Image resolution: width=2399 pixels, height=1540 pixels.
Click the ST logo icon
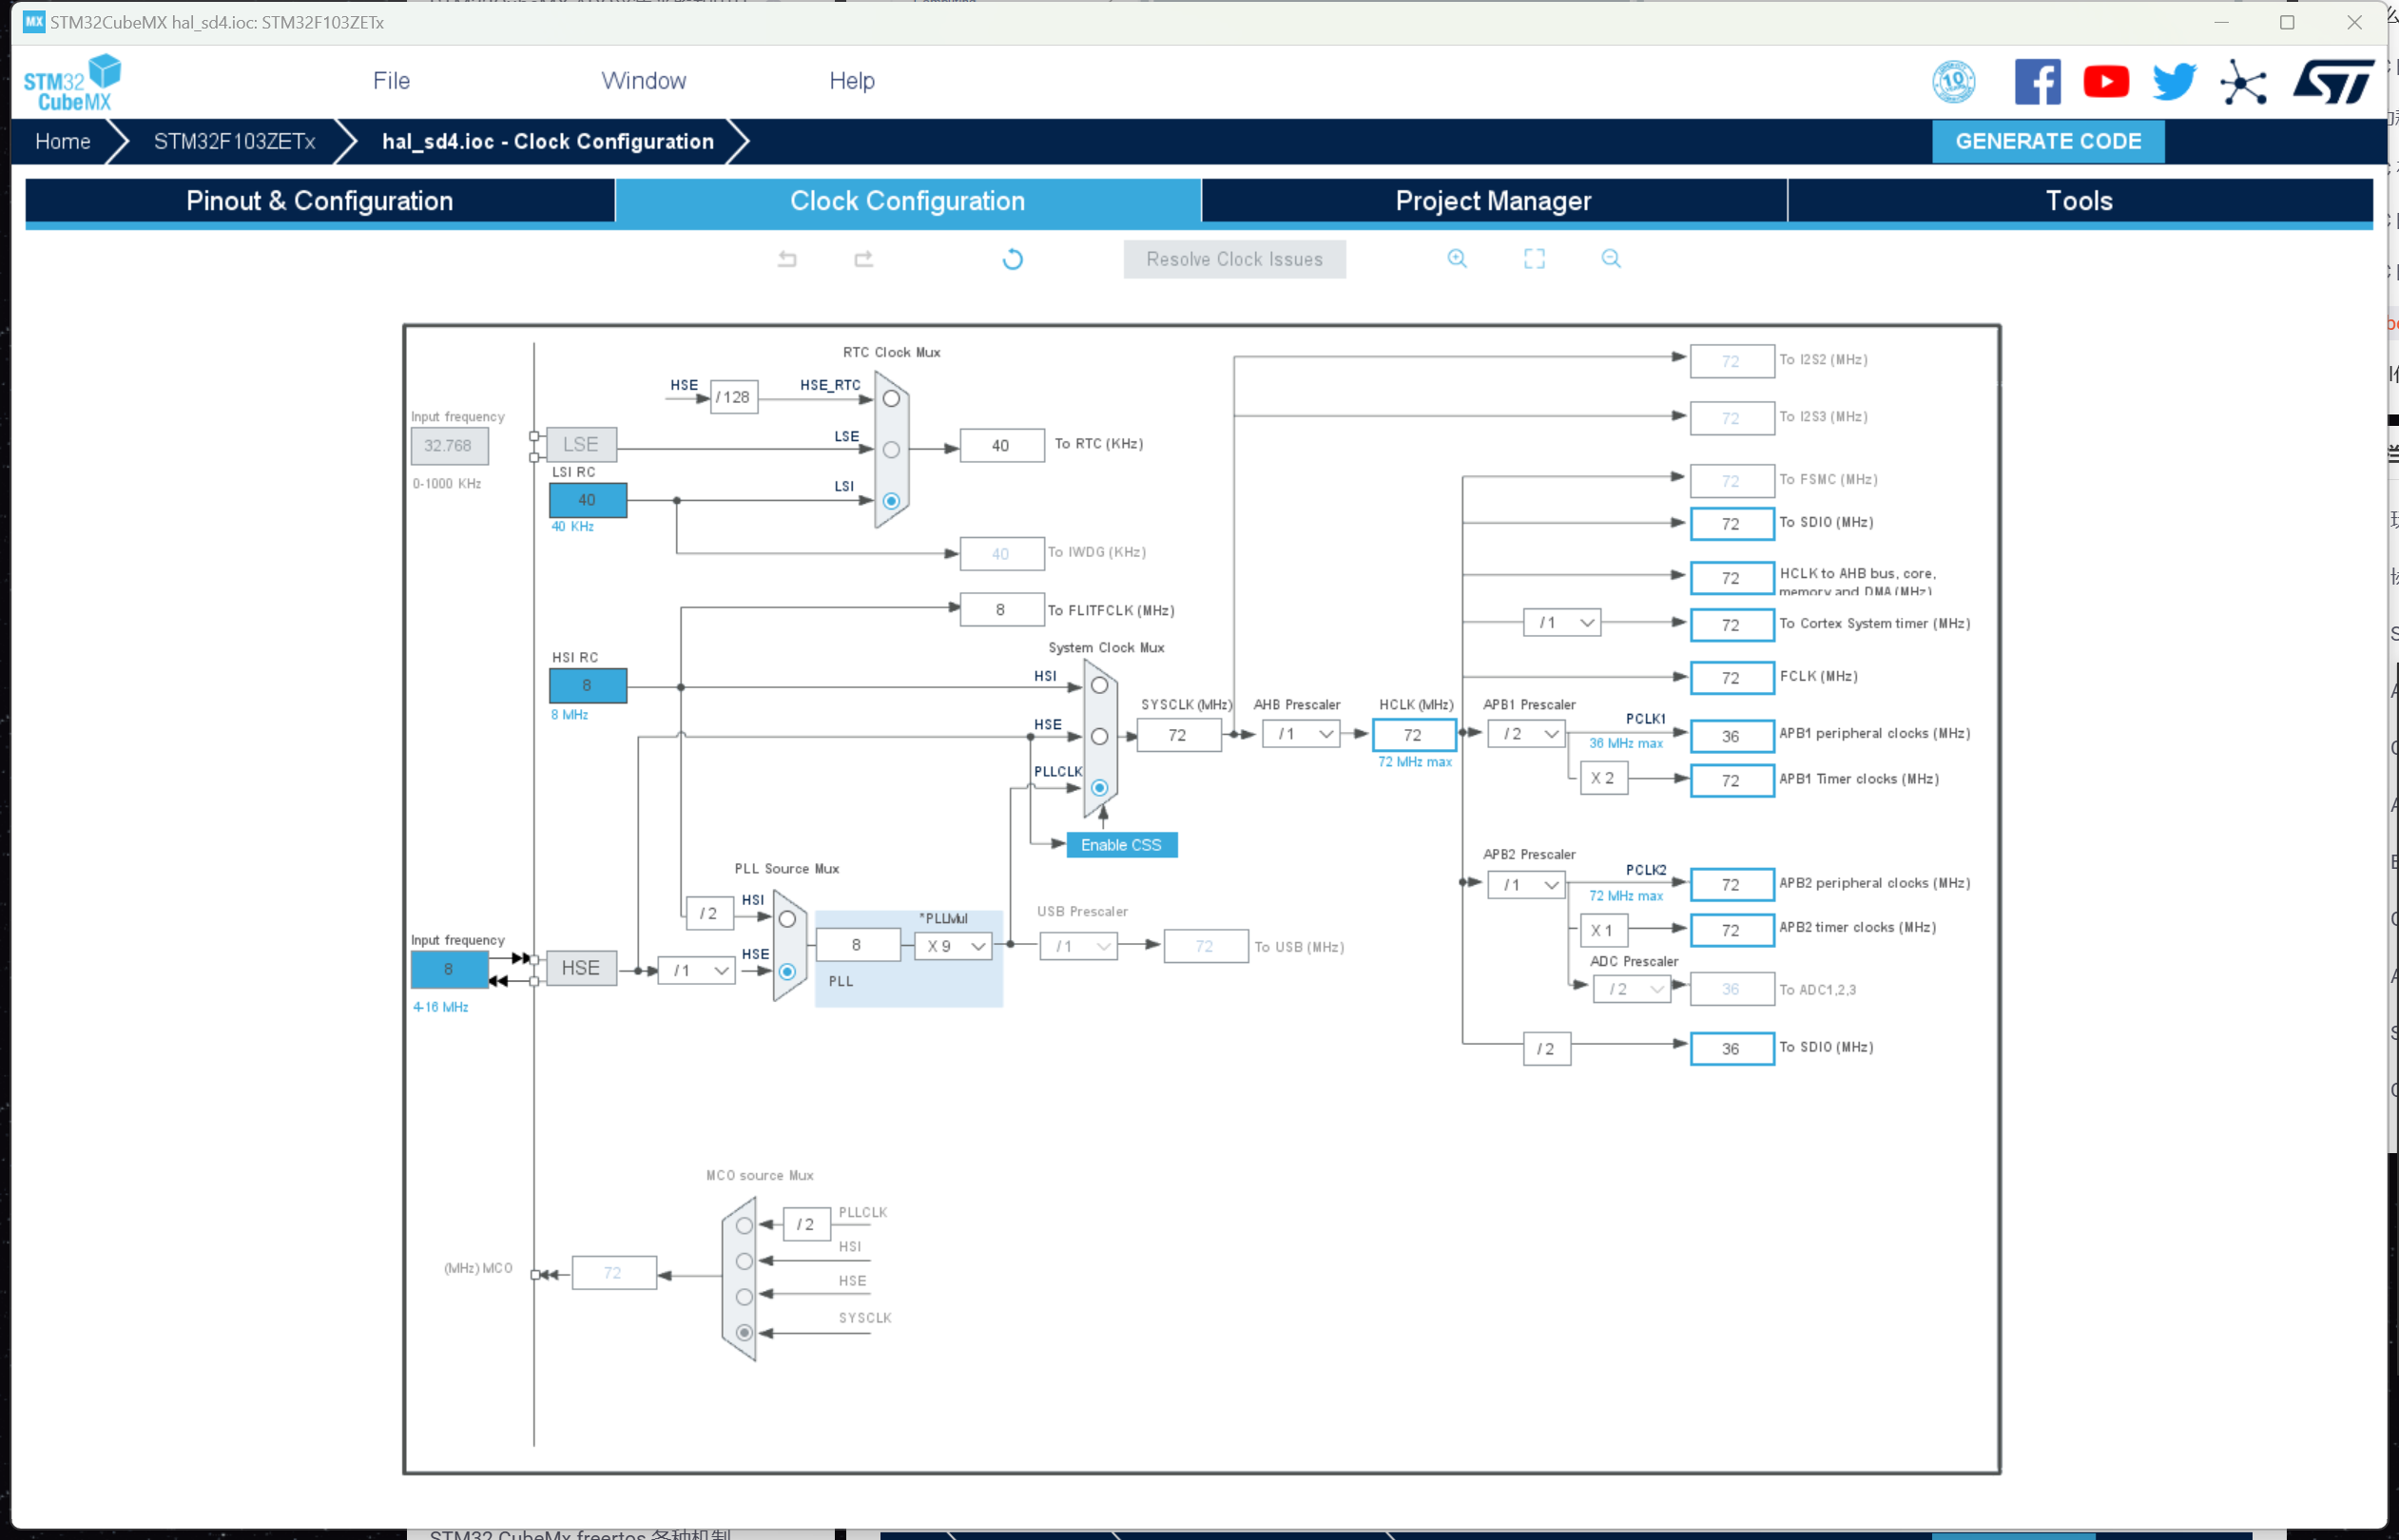(2333, 81)
